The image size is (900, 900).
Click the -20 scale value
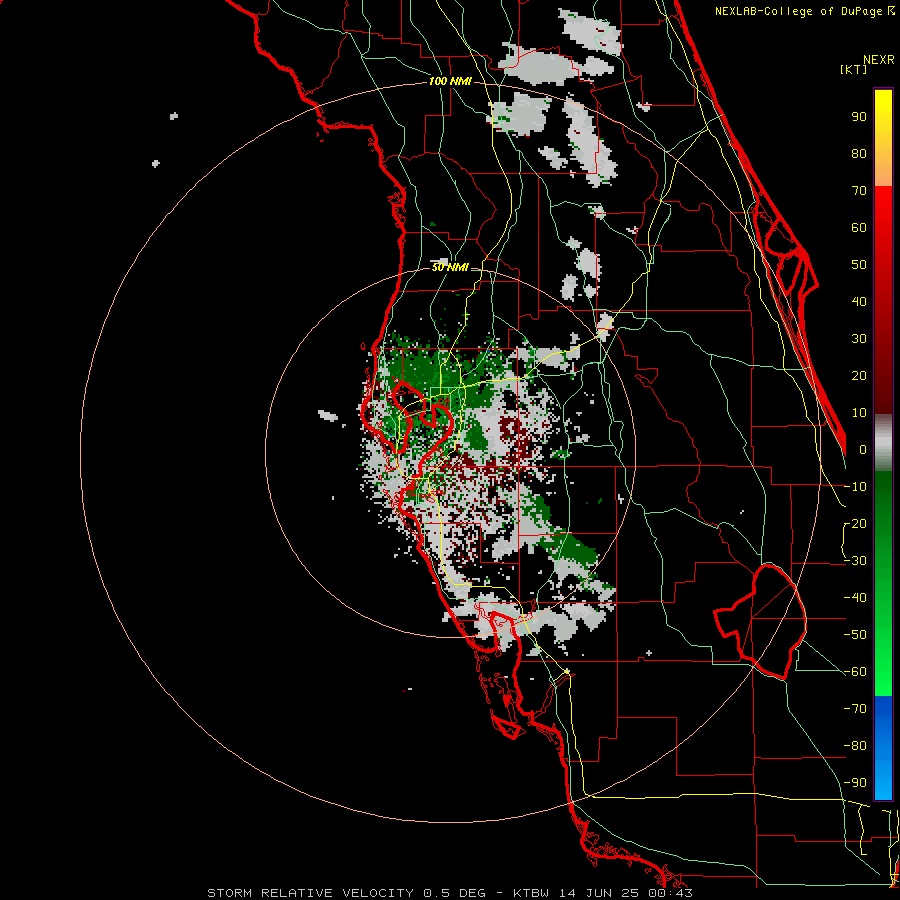click(x=855, y=523)
